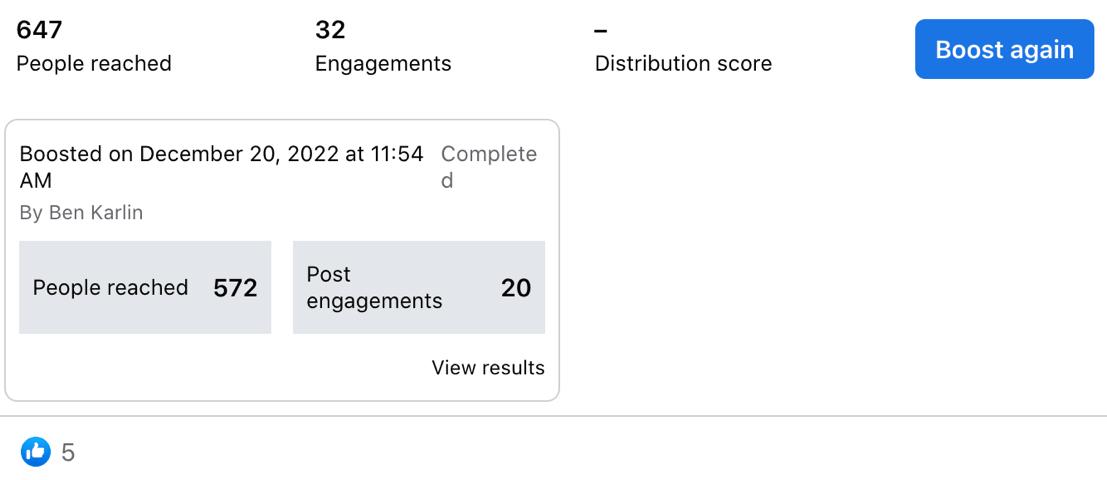
Task: Select the 20 post engagements value
Action: (516, 288)
